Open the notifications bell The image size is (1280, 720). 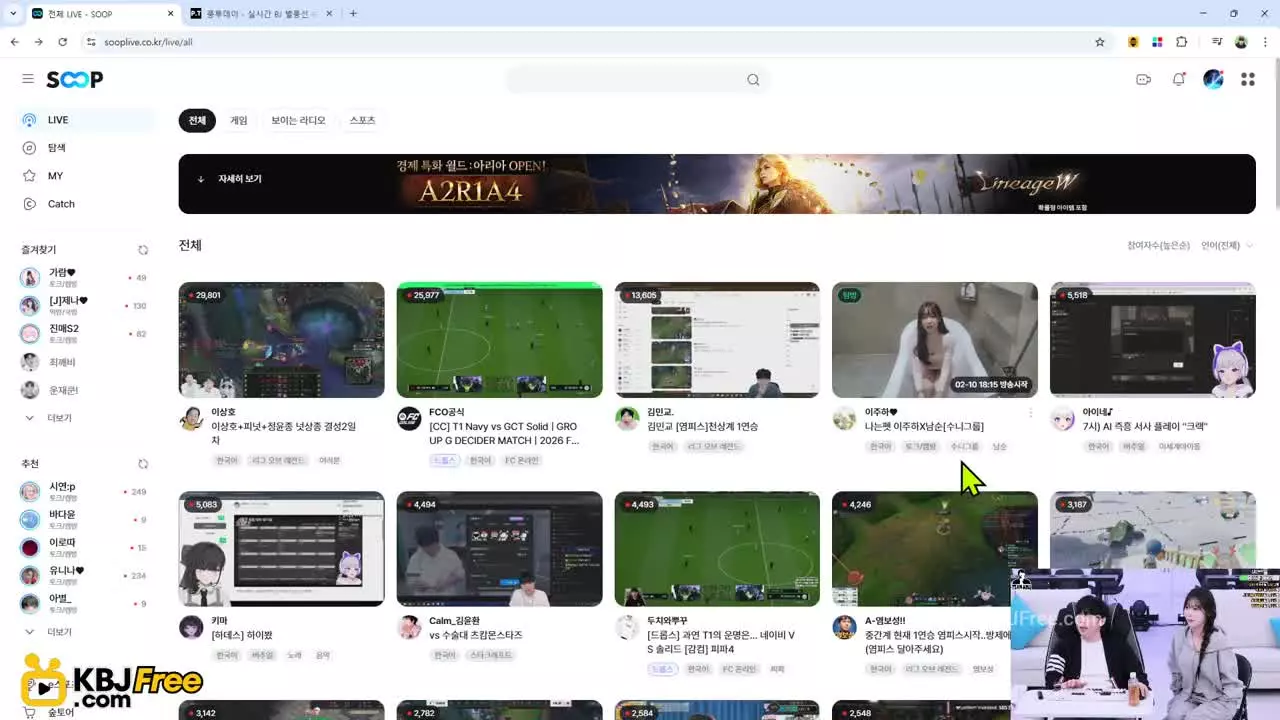1179,80
